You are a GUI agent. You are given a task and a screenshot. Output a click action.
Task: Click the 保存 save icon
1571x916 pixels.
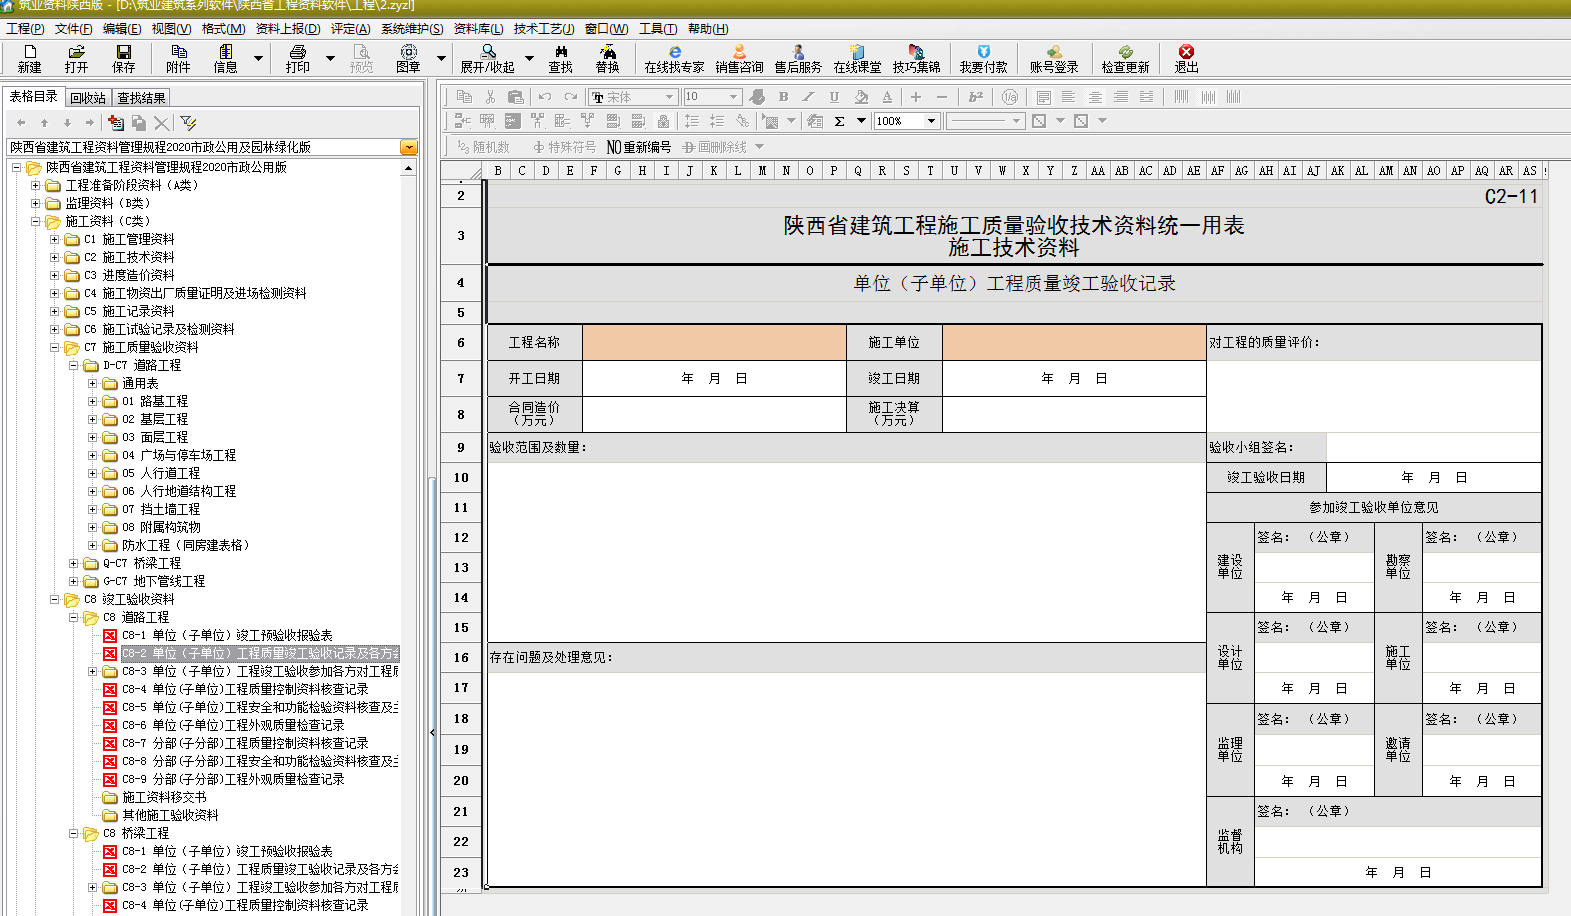pos(123,59)
